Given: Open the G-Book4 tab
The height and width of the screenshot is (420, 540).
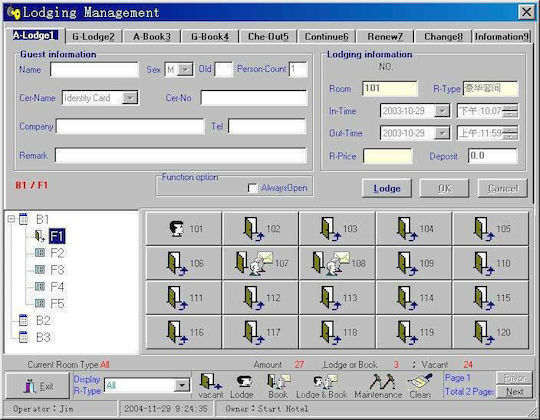Looking at the screenshot, I should [210, 37].
